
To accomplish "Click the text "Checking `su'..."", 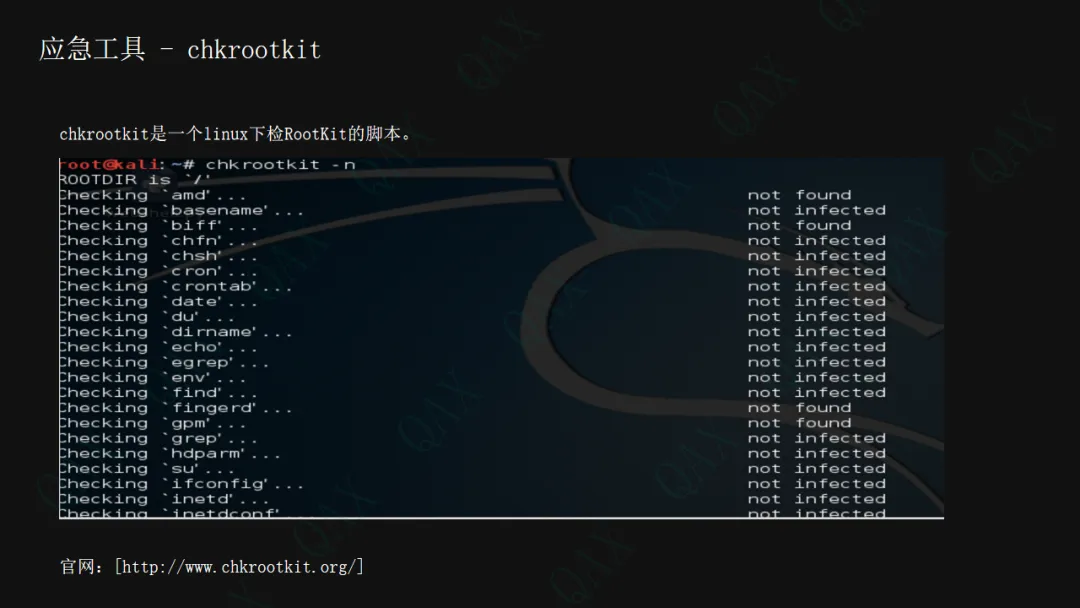I will click(147, 468).
